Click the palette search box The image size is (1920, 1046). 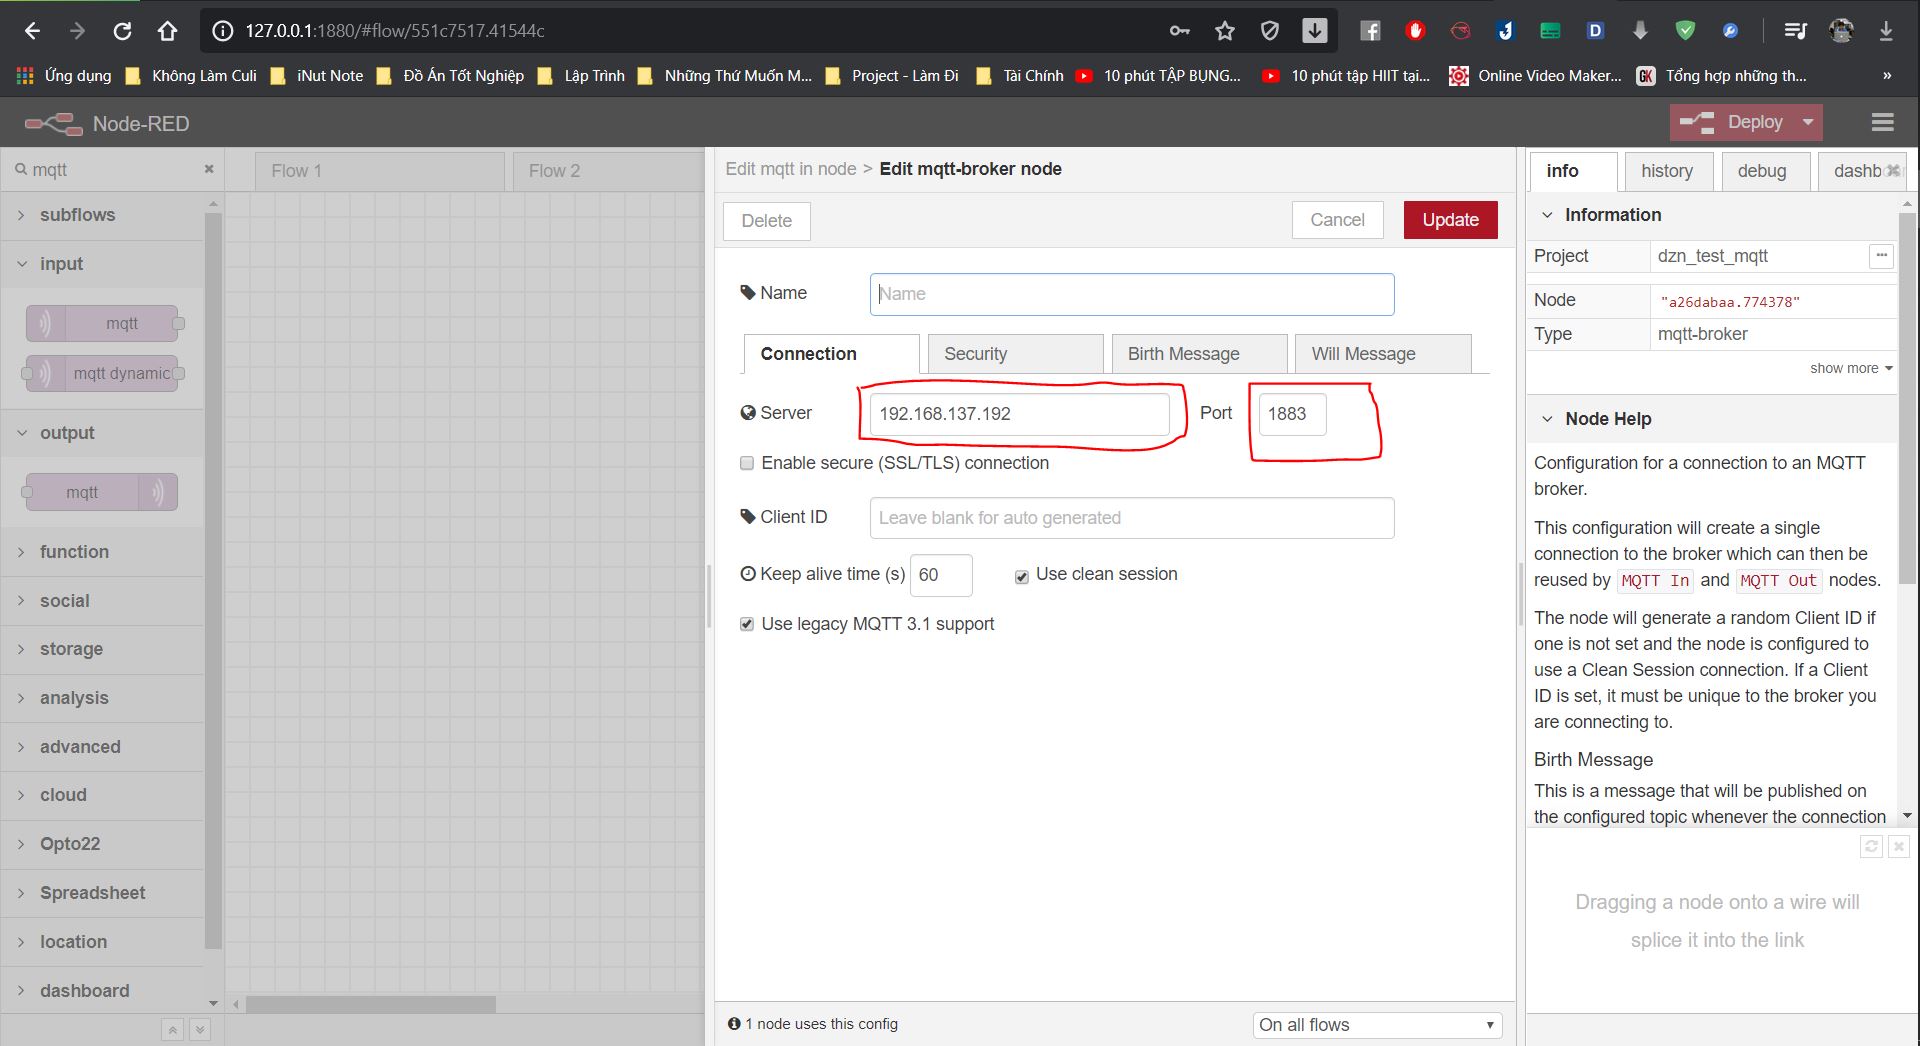112,170
